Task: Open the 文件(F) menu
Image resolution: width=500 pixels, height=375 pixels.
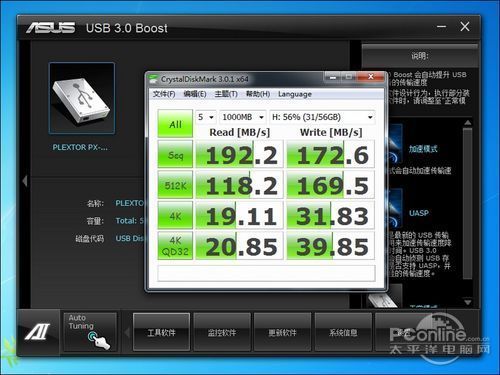Action: 164,94
